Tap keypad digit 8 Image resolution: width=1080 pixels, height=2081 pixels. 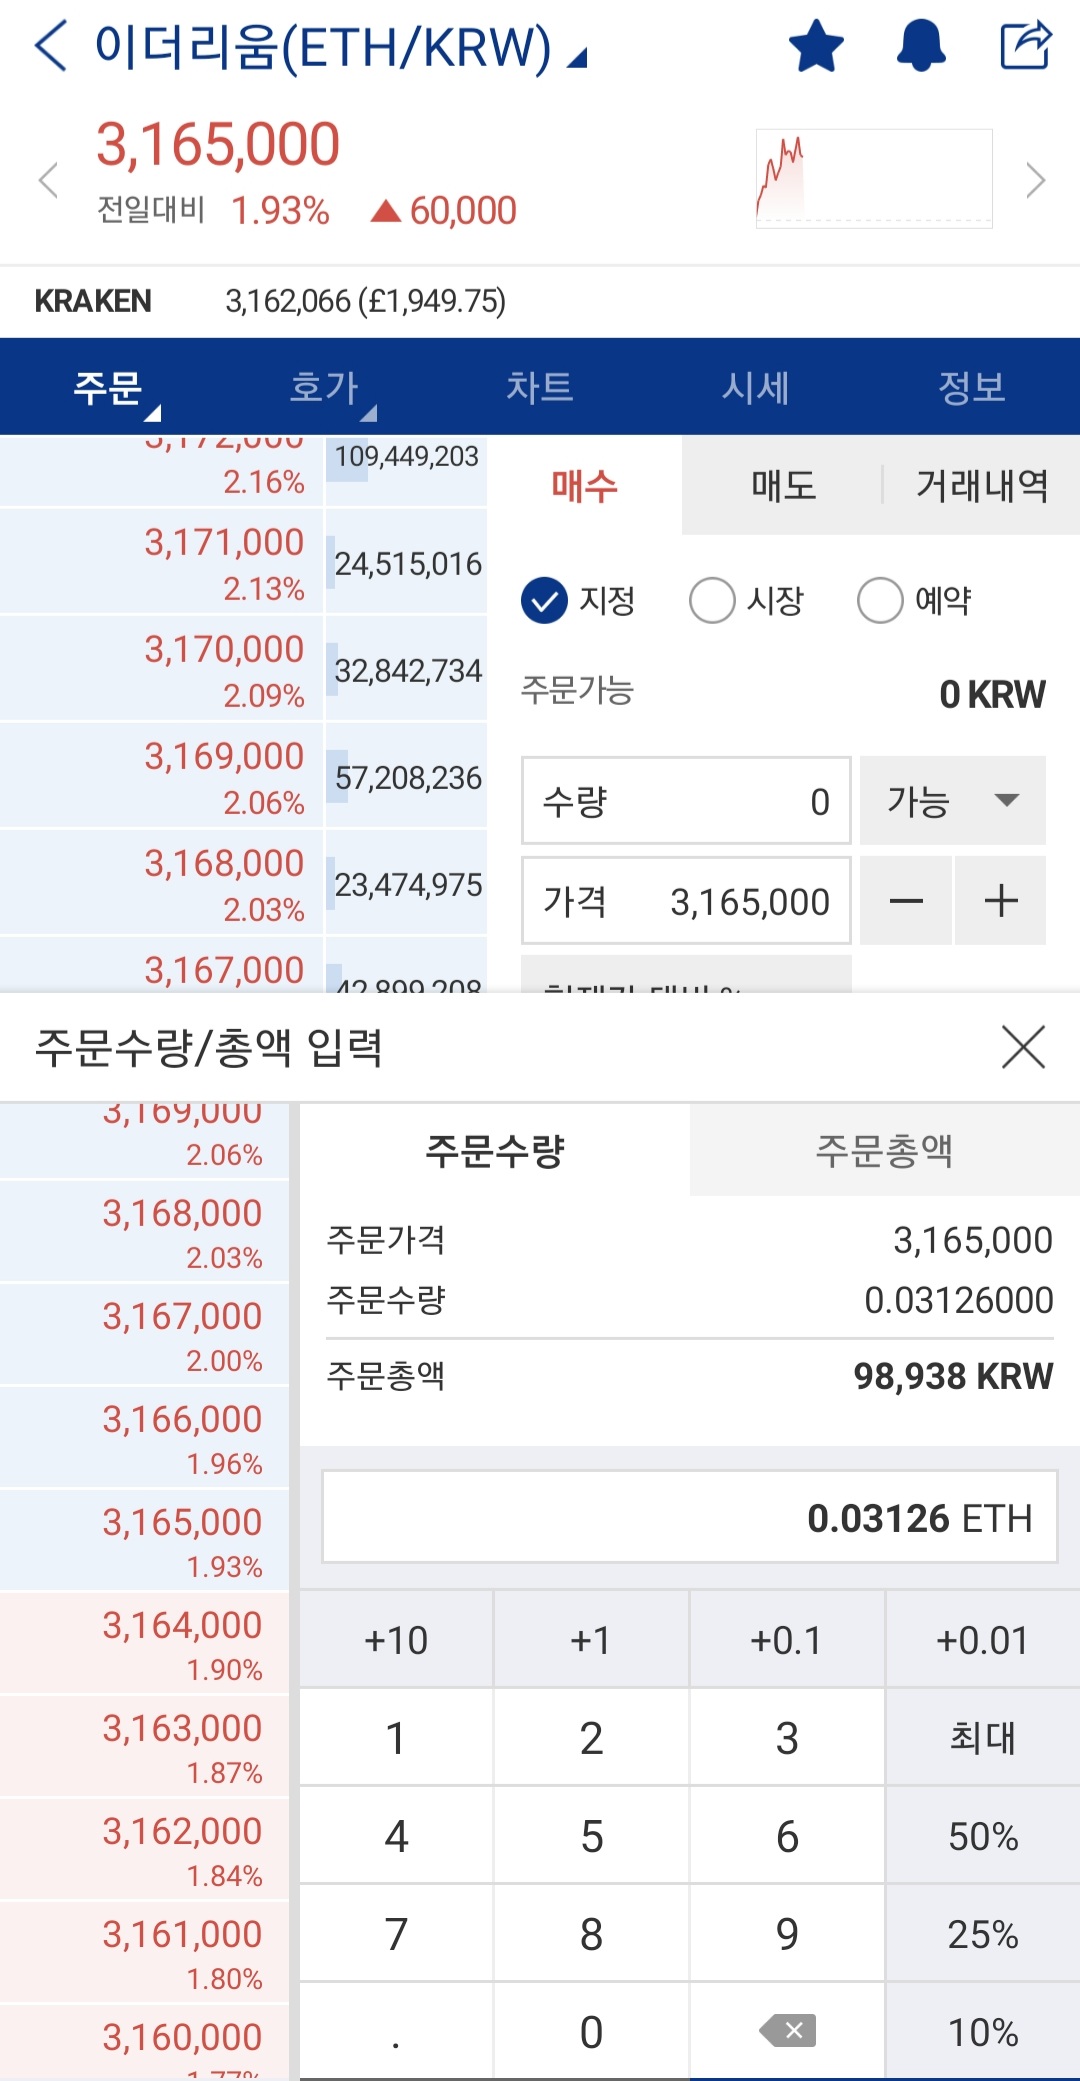591,1934
